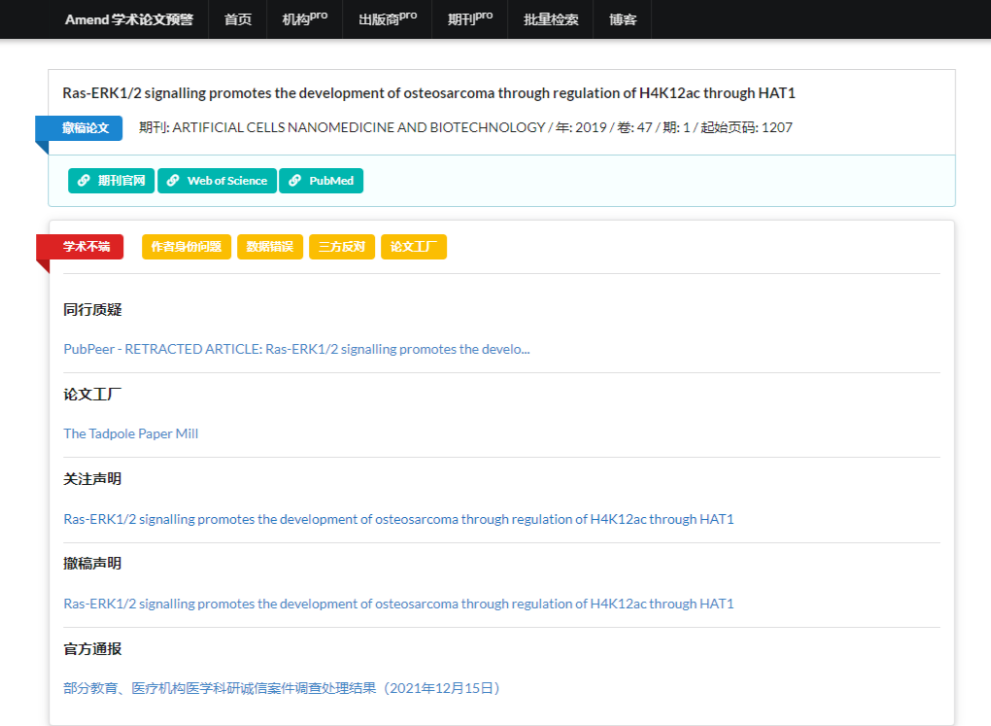Click the 论文工厂 yellow tag

(x=413, y=247)
